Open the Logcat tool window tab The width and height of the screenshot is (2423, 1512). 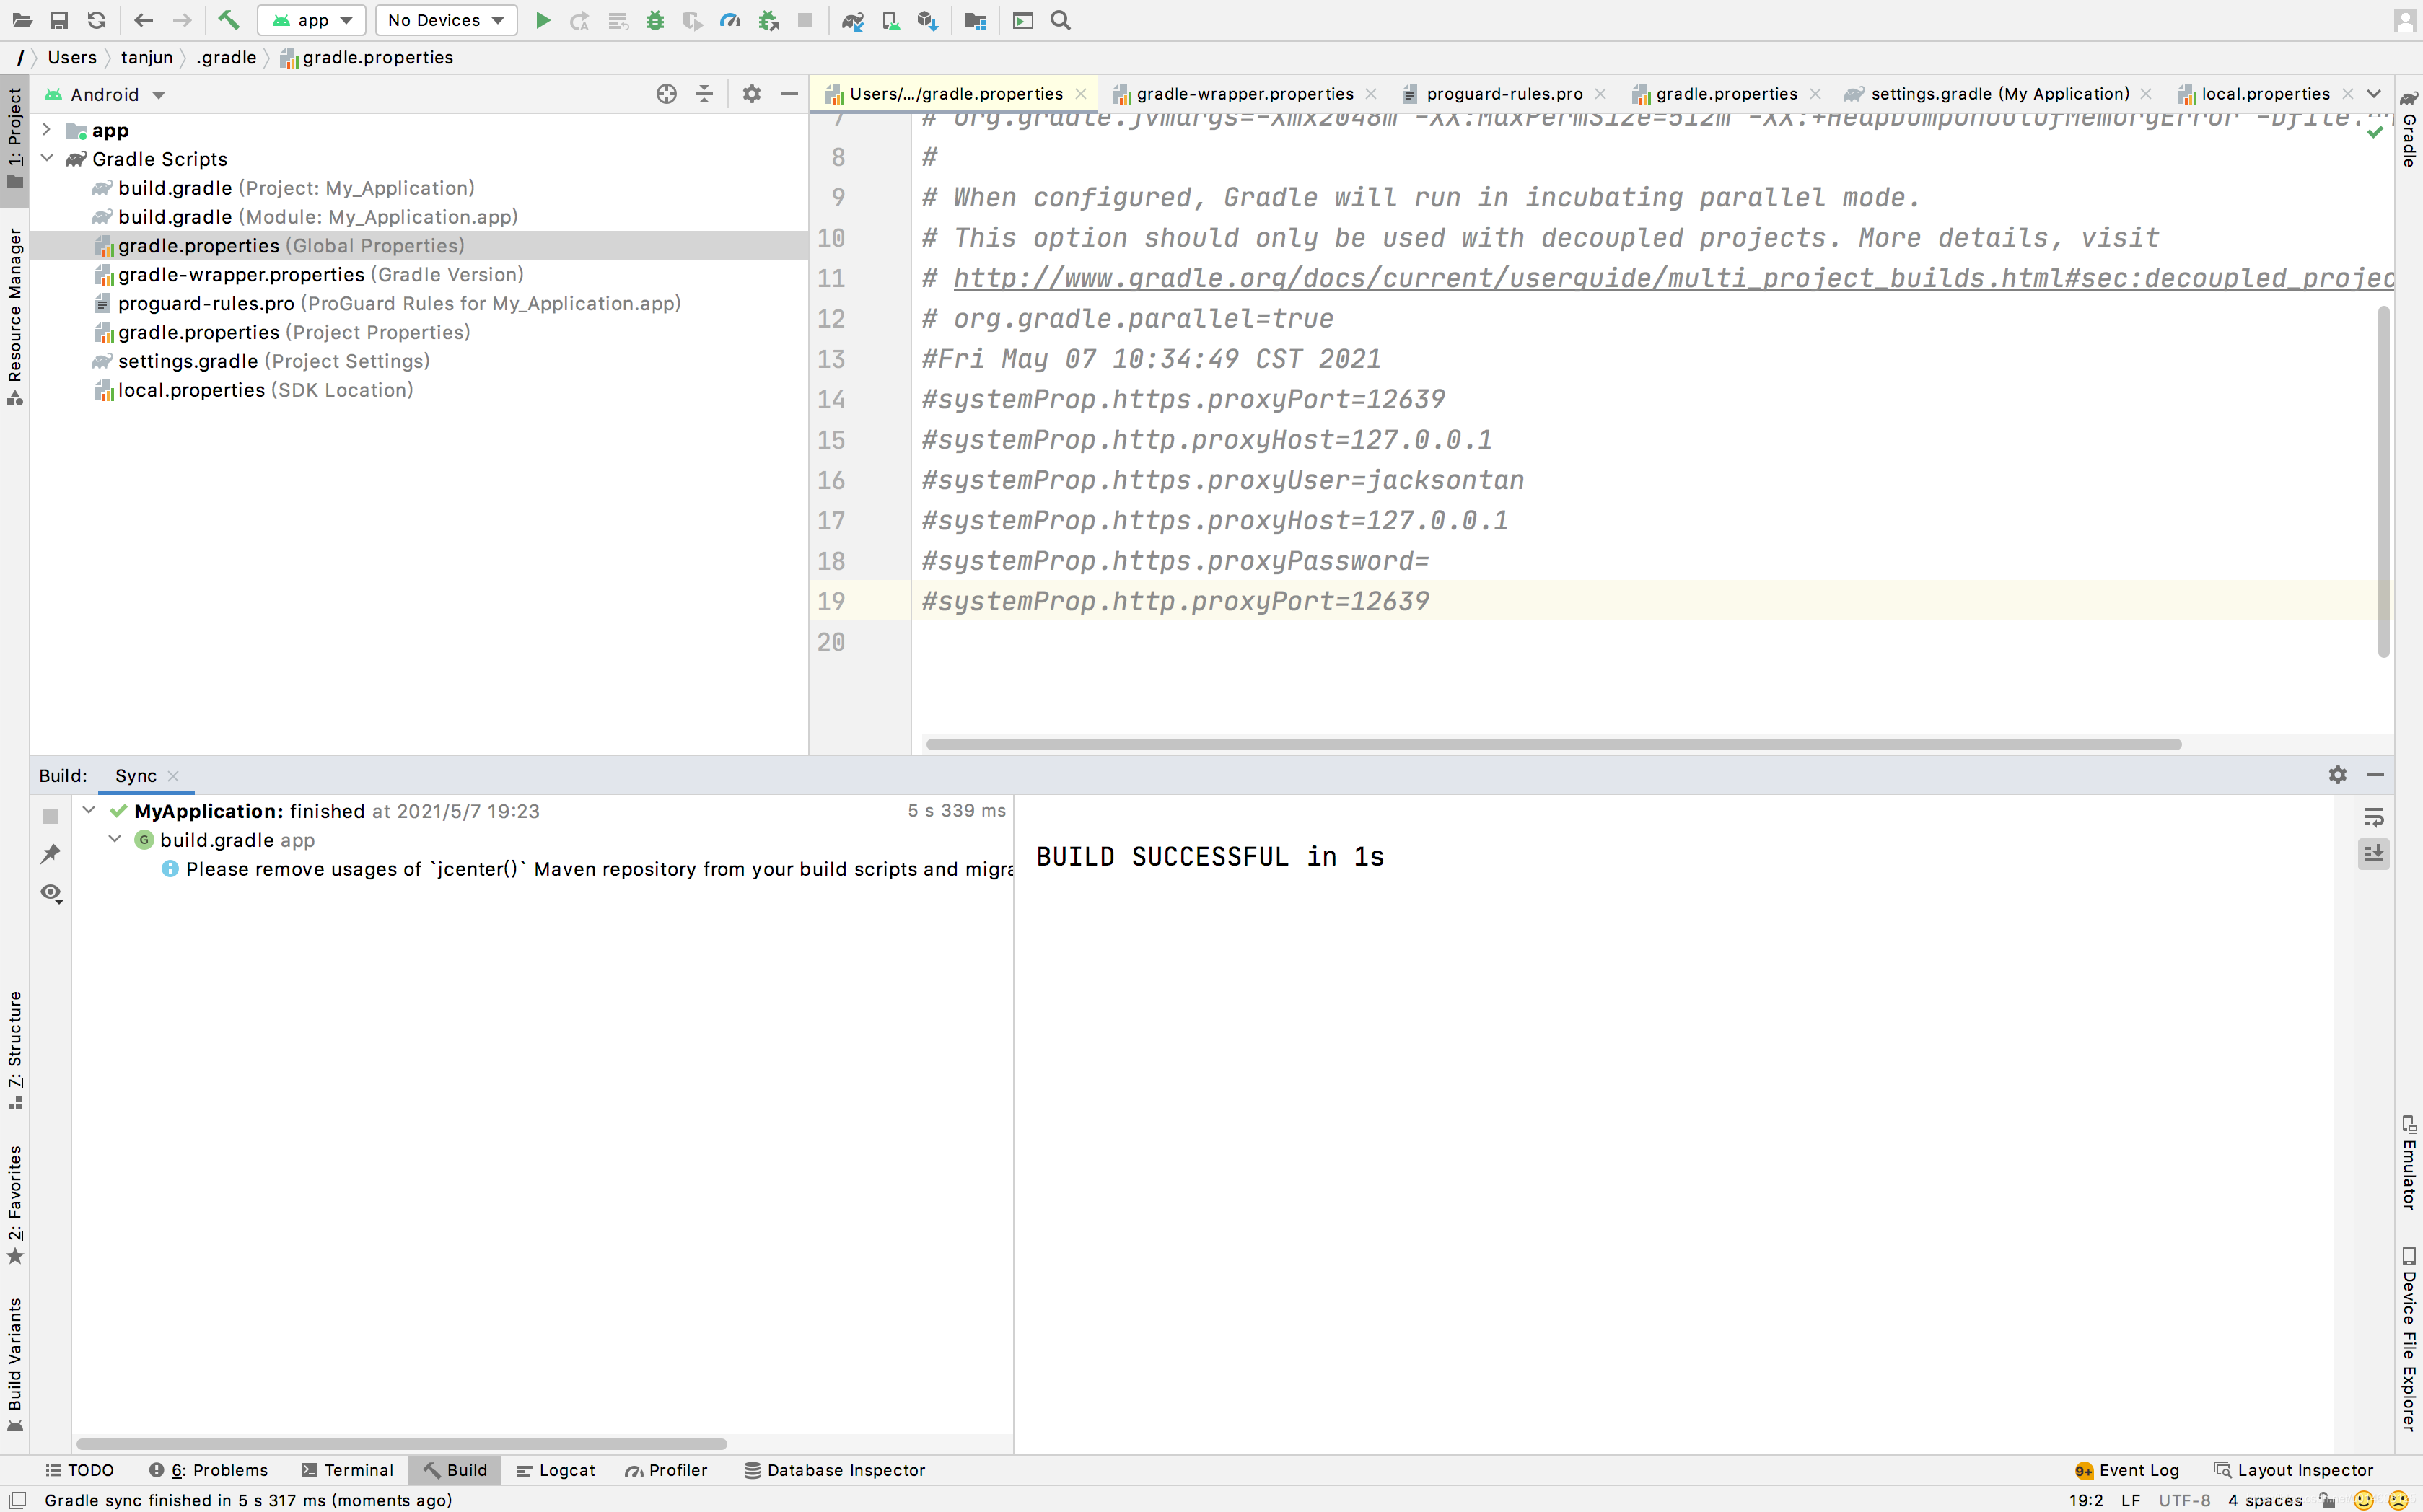click(556, 1470)
